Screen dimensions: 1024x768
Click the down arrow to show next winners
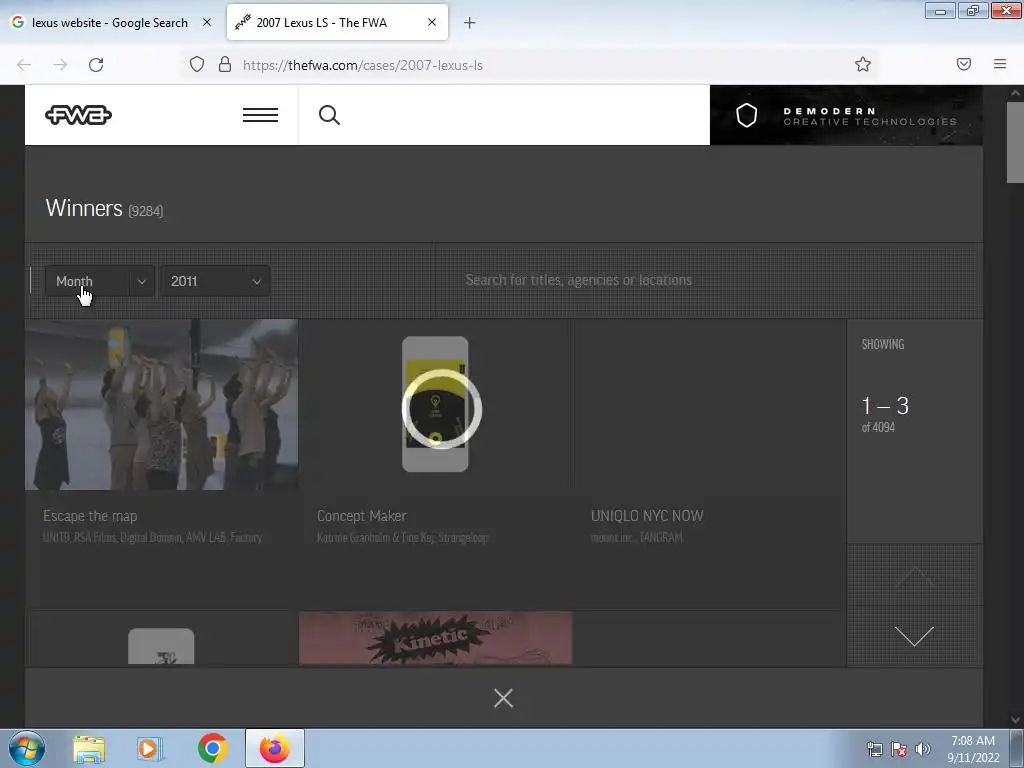tap(914, 636)
